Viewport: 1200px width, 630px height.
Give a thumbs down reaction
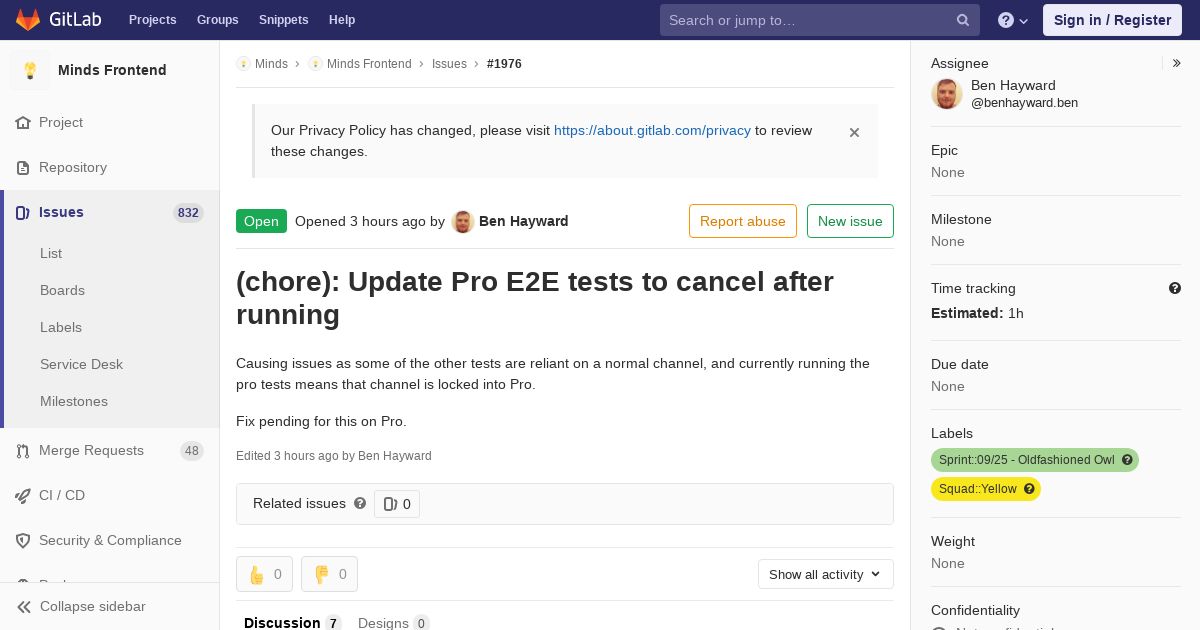pyautogui.click(x=329, y=574)
